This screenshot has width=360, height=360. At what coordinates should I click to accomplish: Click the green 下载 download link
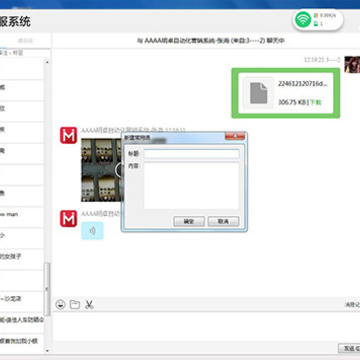315,102
